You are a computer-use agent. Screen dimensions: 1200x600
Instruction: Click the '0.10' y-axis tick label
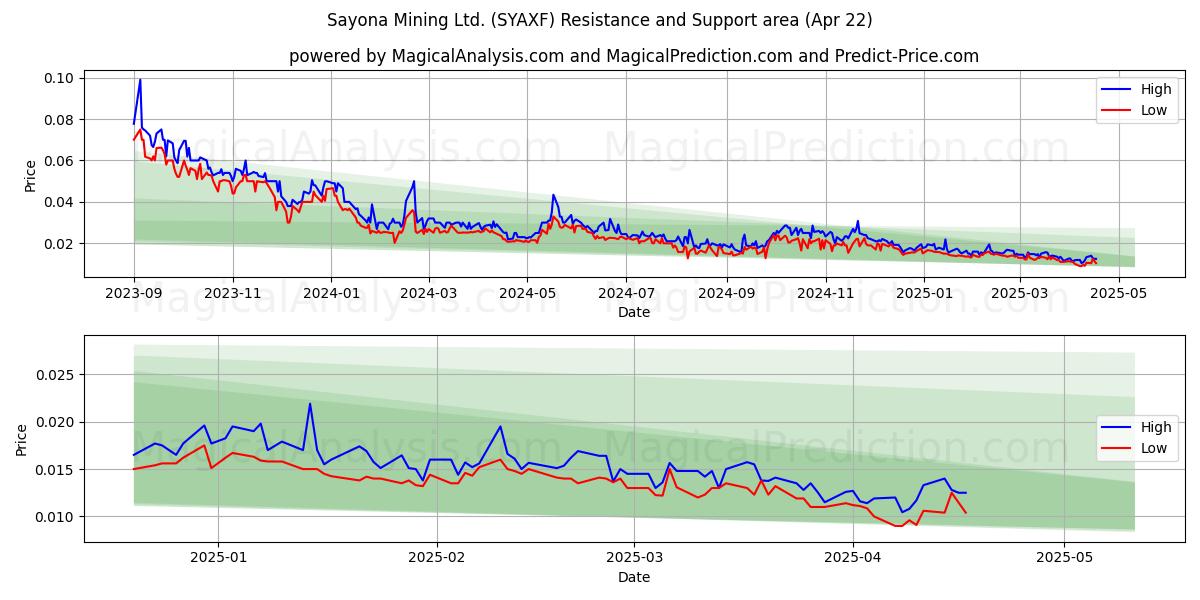[x=60, y=78]
